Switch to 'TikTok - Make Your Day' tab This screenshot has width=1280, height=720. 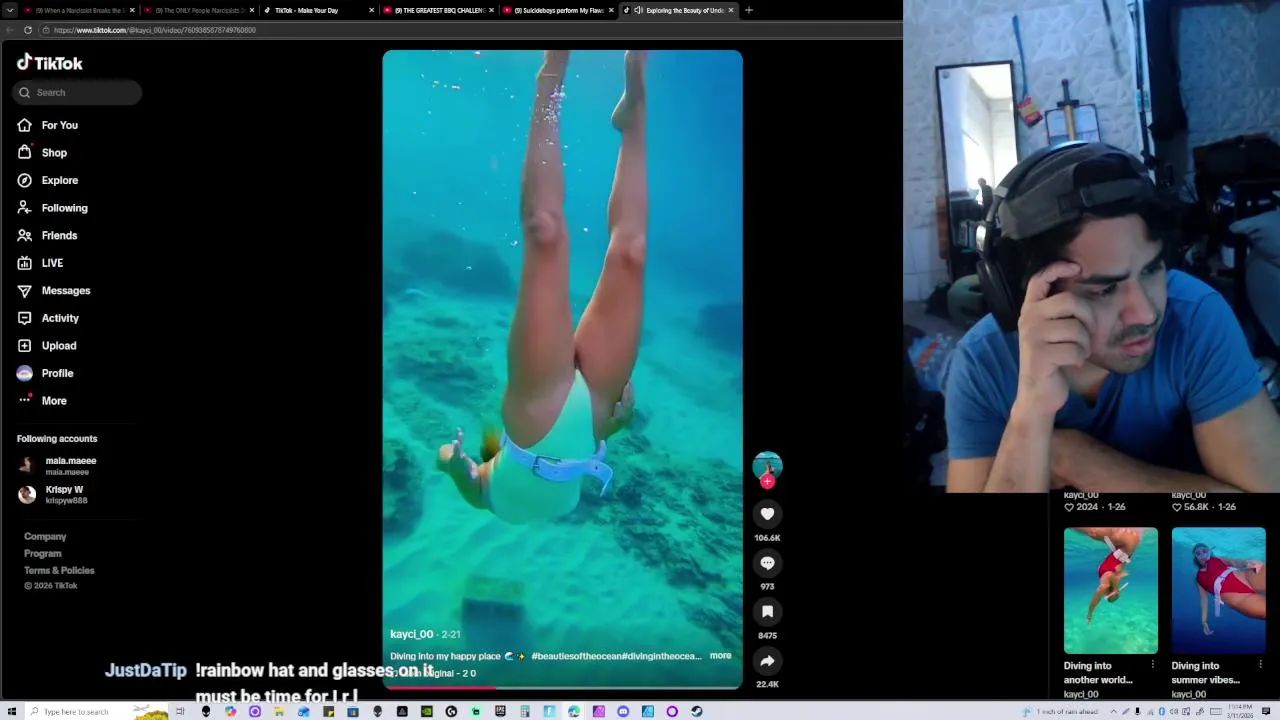[318, 10]
